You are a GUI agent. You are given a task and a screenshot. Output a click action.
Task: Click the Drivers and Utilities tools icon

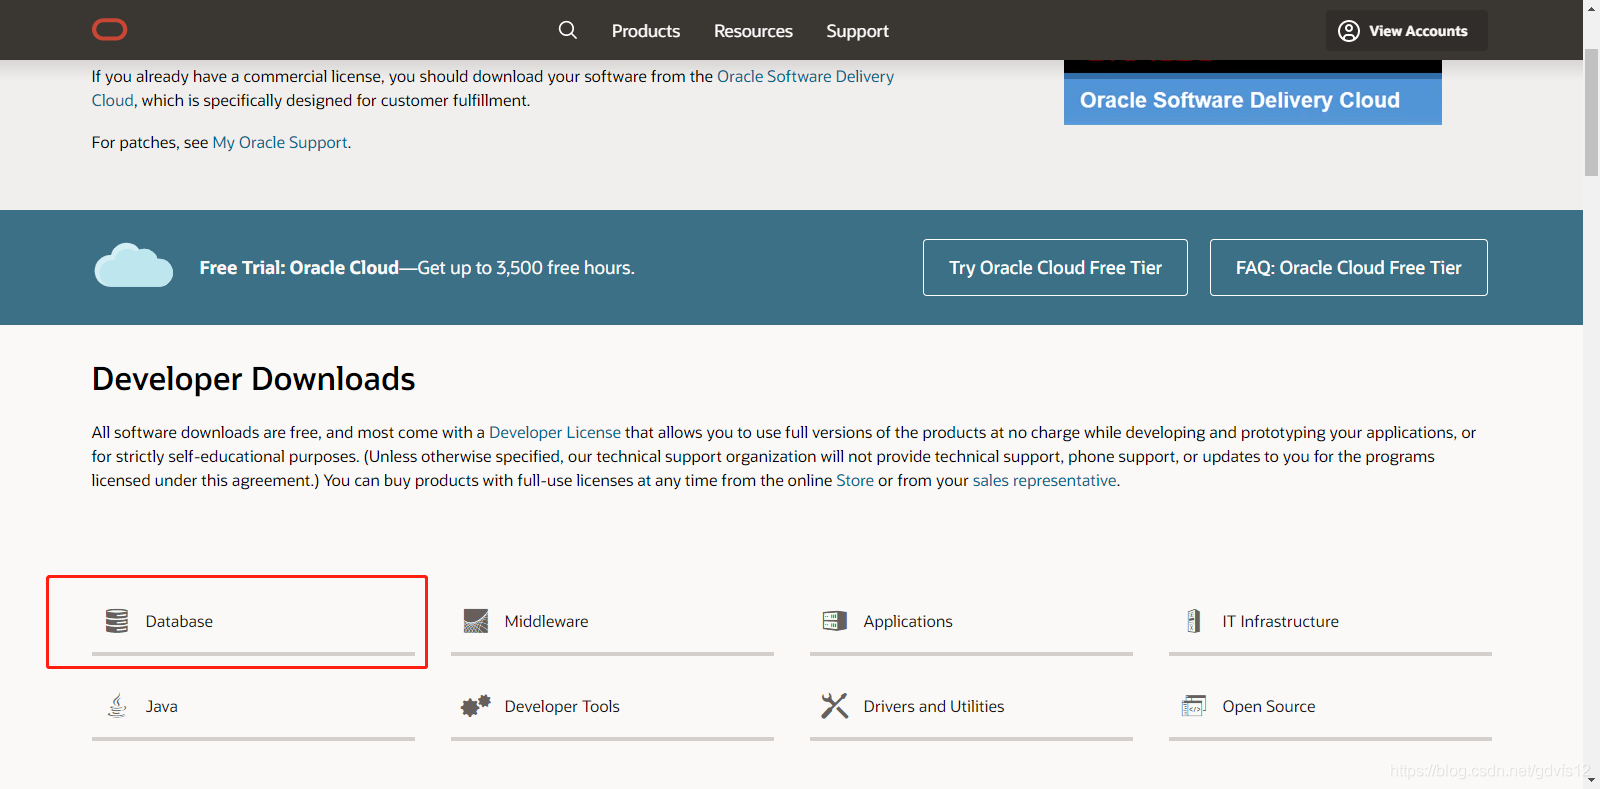click(835, 706)
